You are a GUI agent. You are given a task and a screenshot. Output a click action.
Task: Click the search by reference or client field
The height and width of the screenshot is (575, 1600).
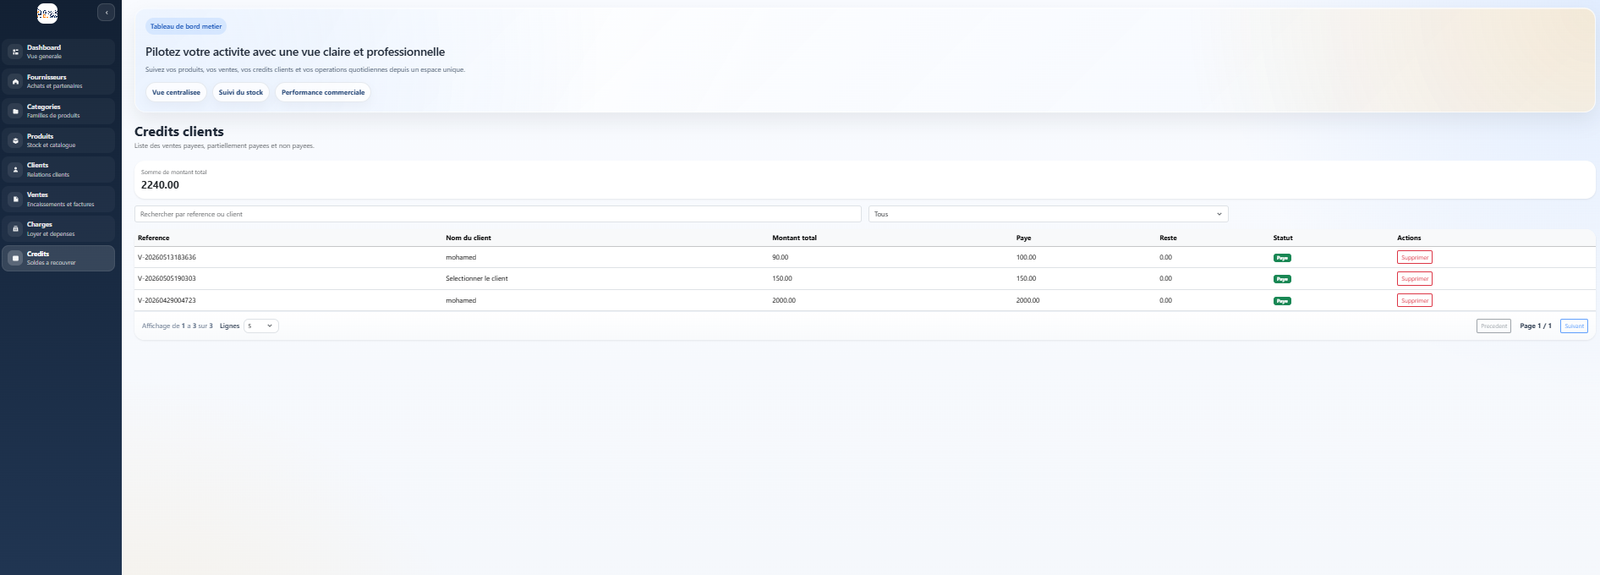click(498, 214)
